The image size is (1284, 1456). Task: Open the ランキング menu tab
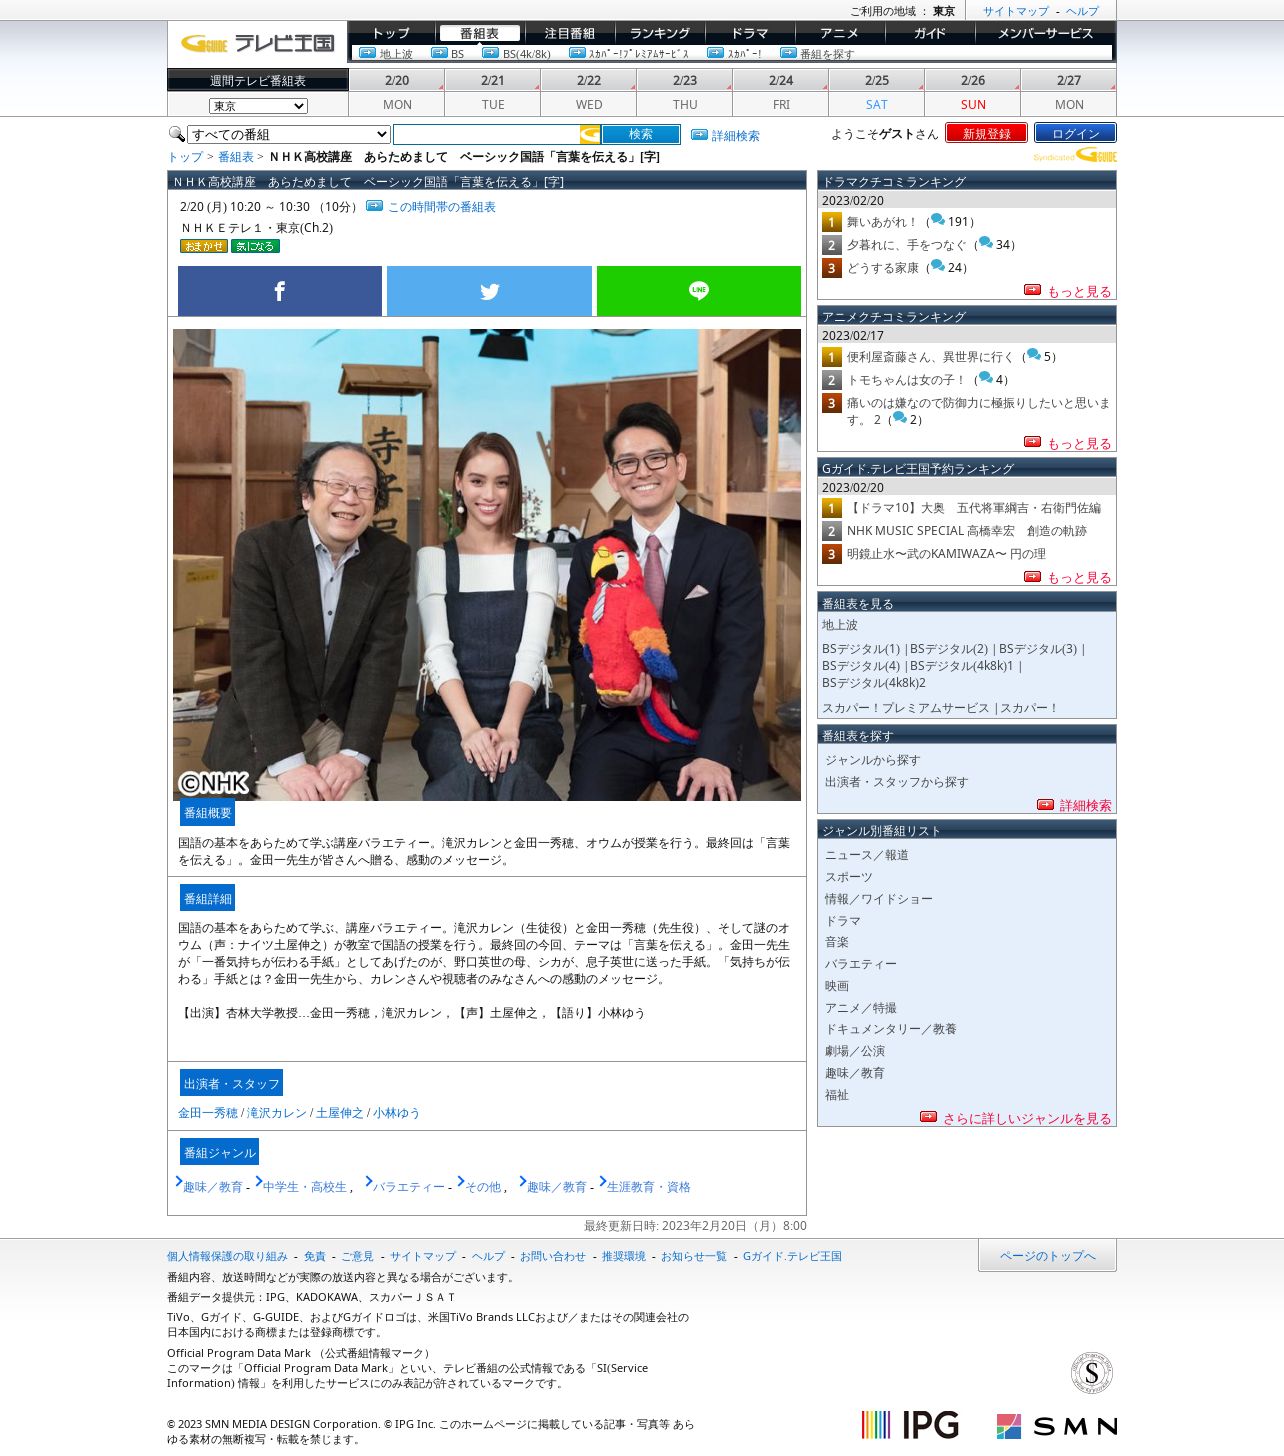click(660, 33)
